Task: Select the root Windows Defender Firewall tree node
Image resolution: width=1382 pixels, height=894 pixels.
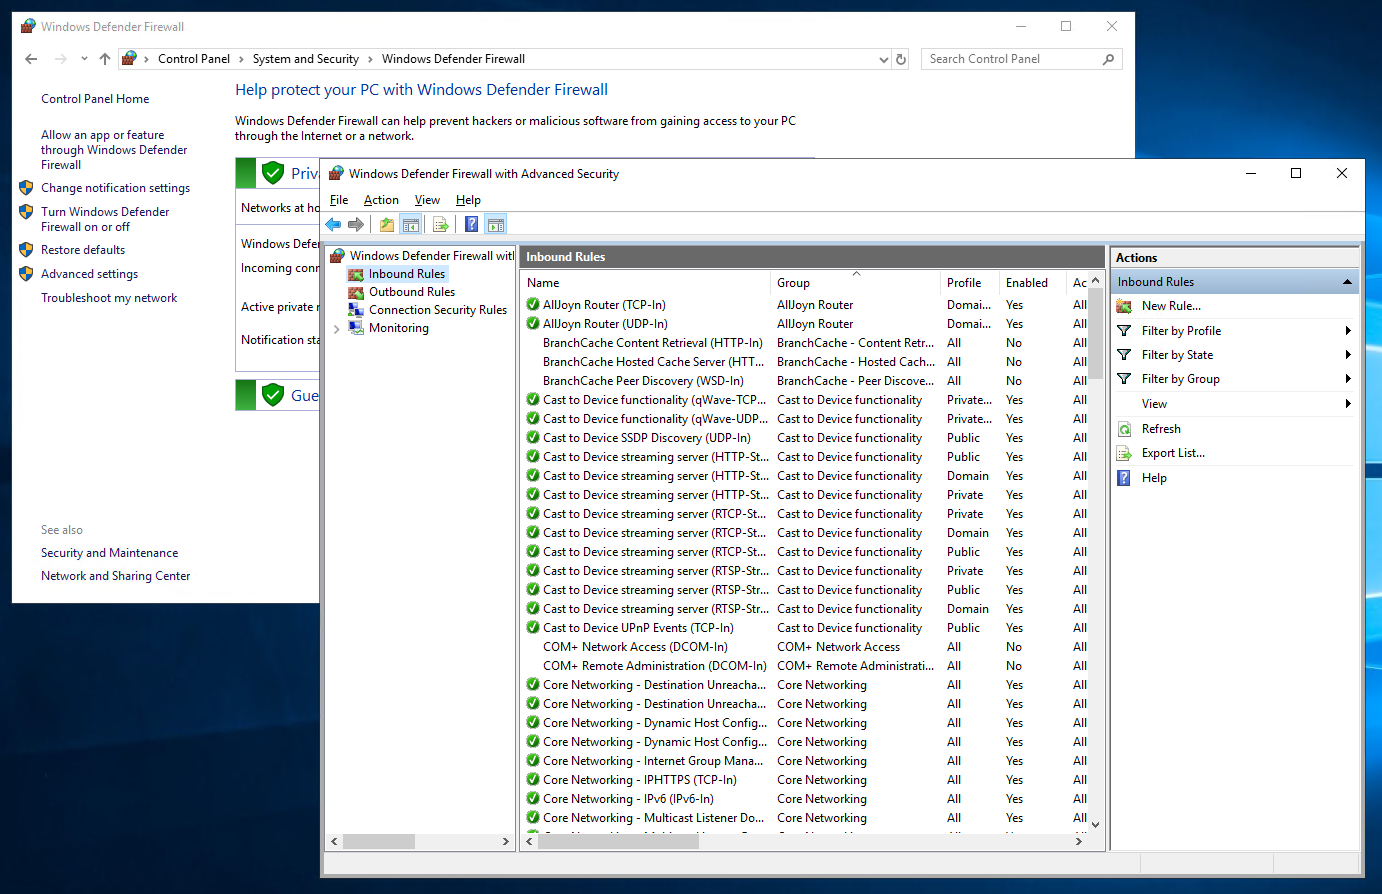Action: [431, 256]
